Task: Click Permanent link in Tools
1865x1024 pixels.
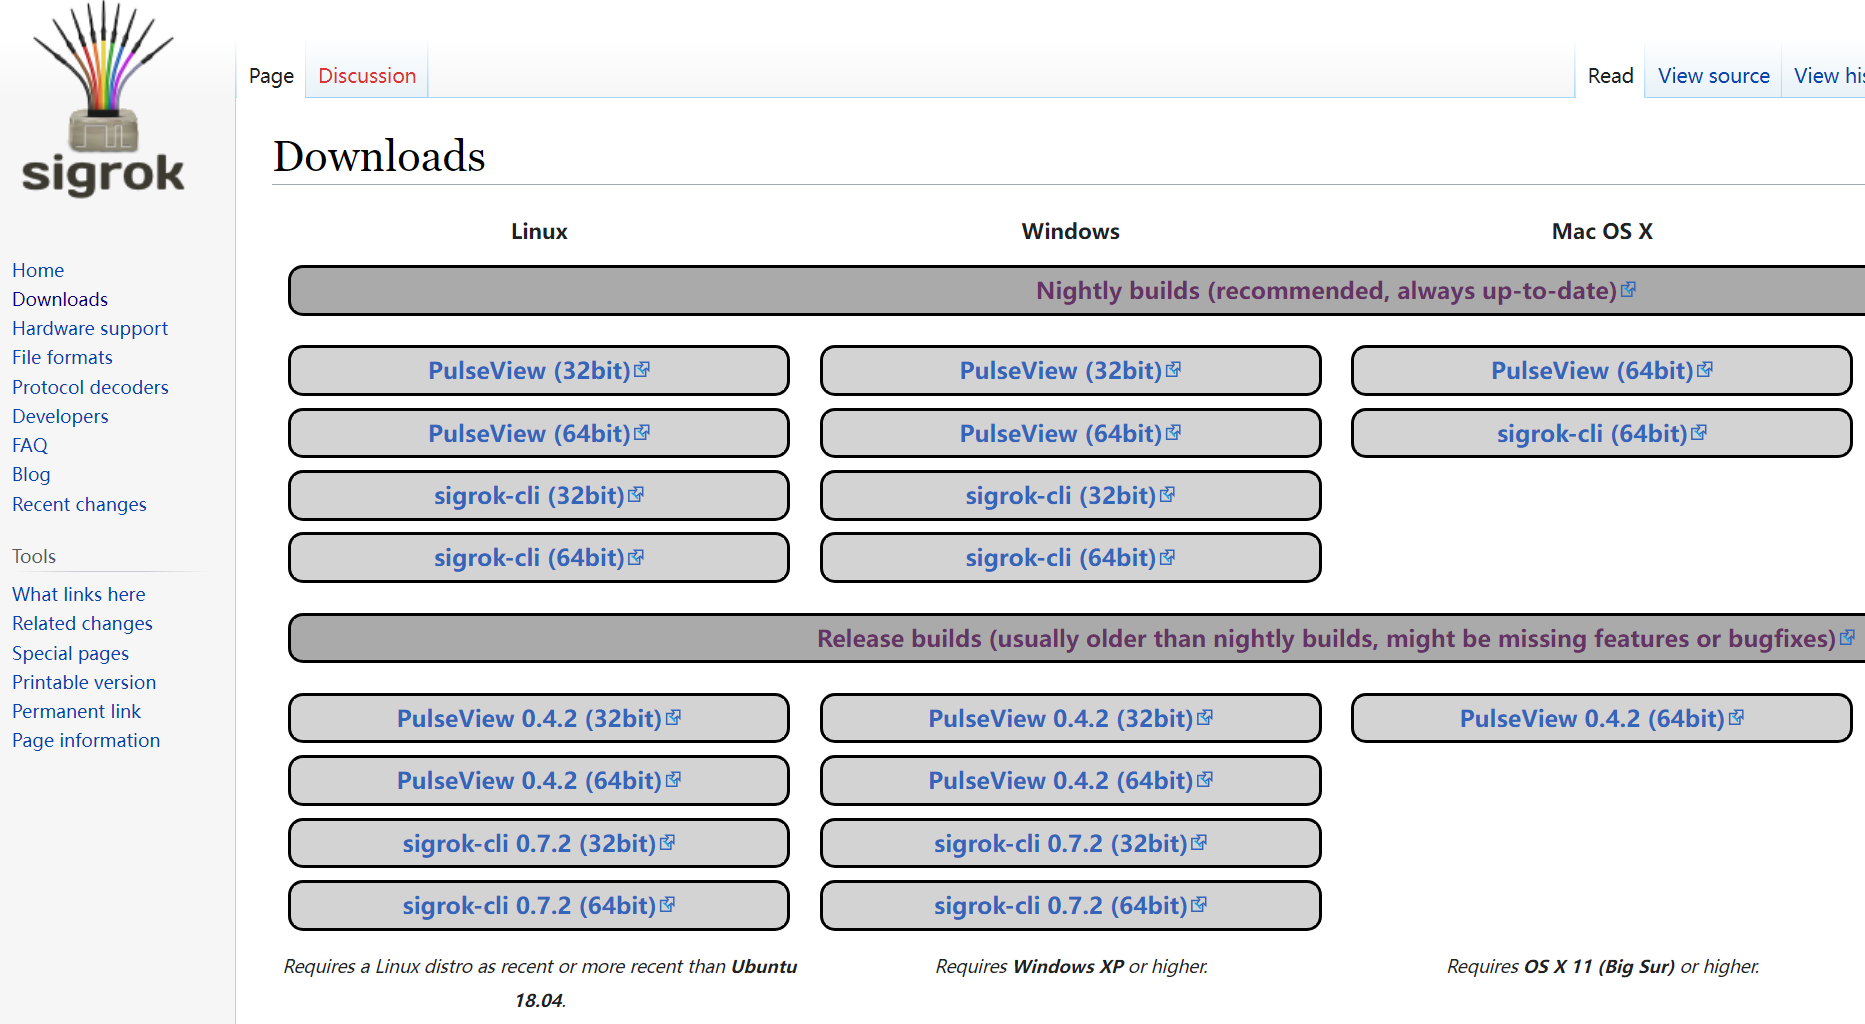Action: (76, 711)
